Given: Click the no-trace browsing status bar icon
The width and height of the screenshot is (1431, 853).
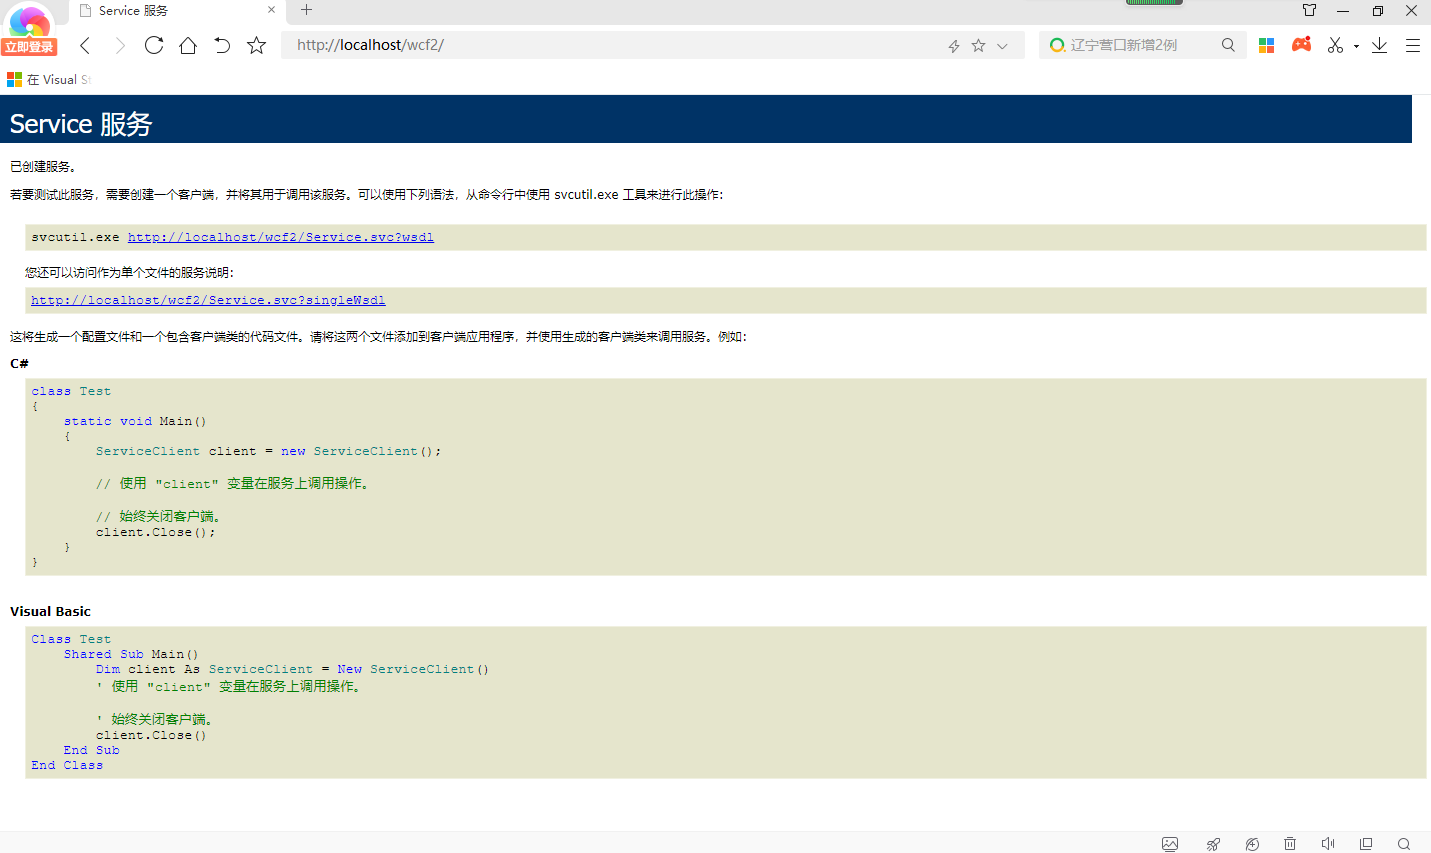Looking at the screenshot, I should 1252,843.
